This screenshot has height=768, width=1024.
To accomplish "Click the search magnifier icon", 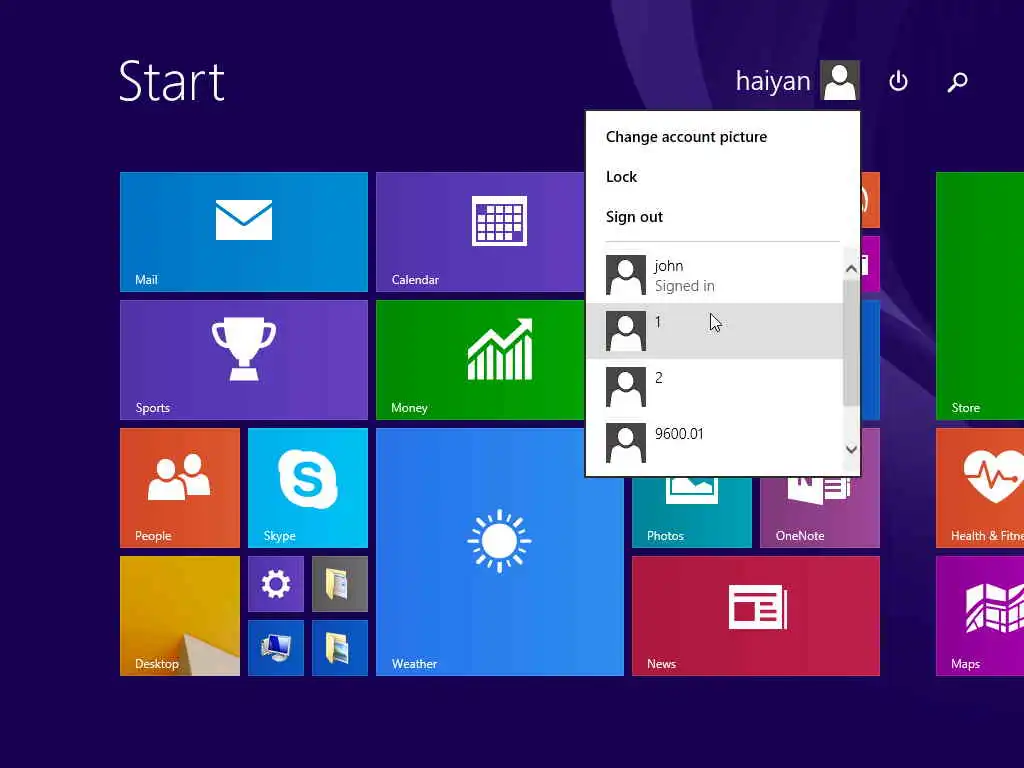I will point(957,82).
